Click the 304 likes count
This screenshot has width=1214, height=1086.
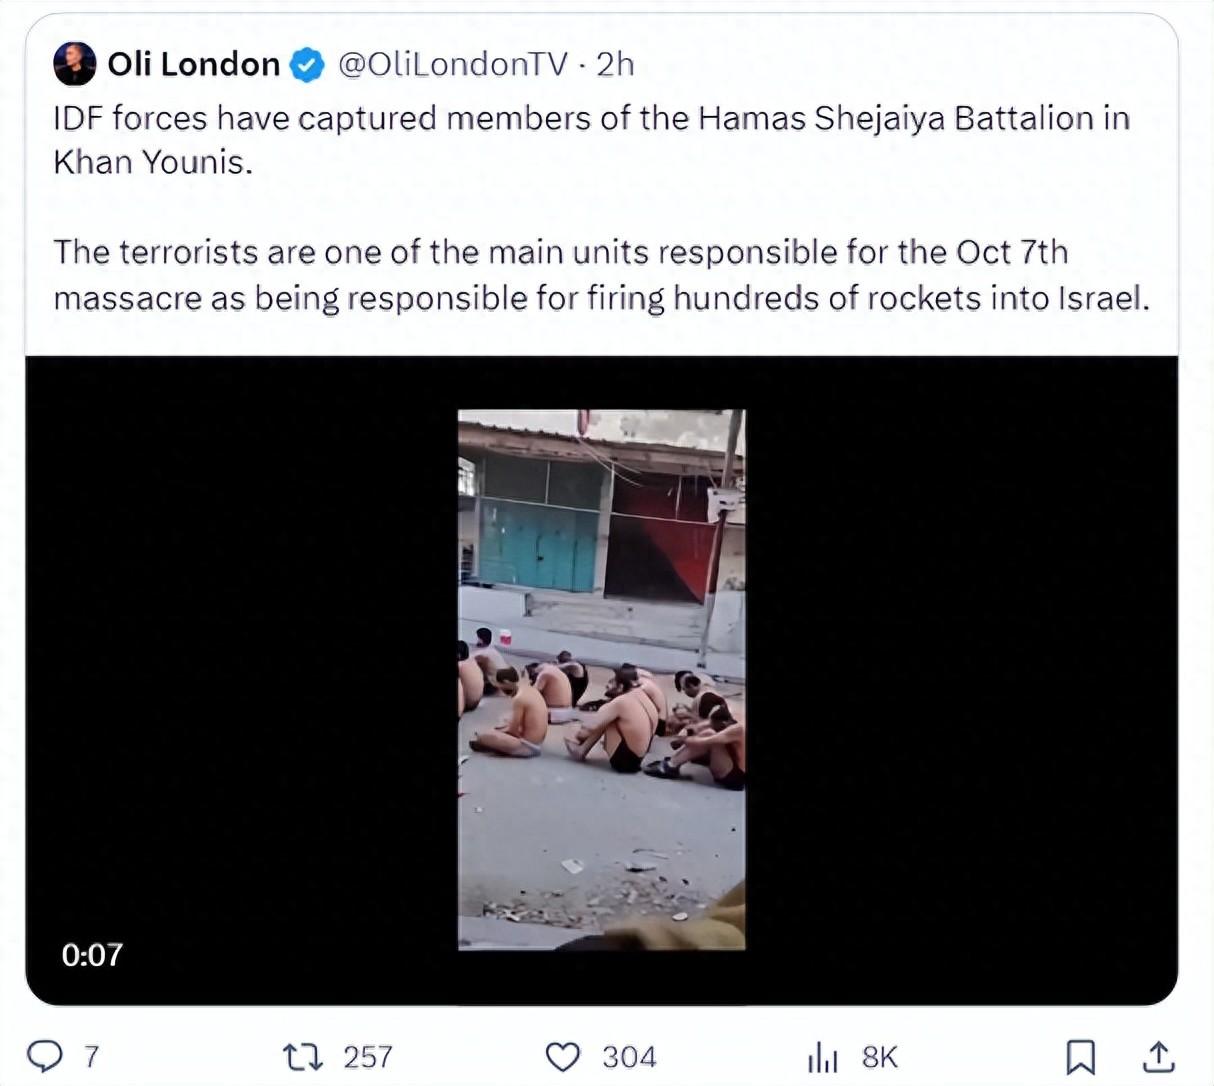[629, 1057]
